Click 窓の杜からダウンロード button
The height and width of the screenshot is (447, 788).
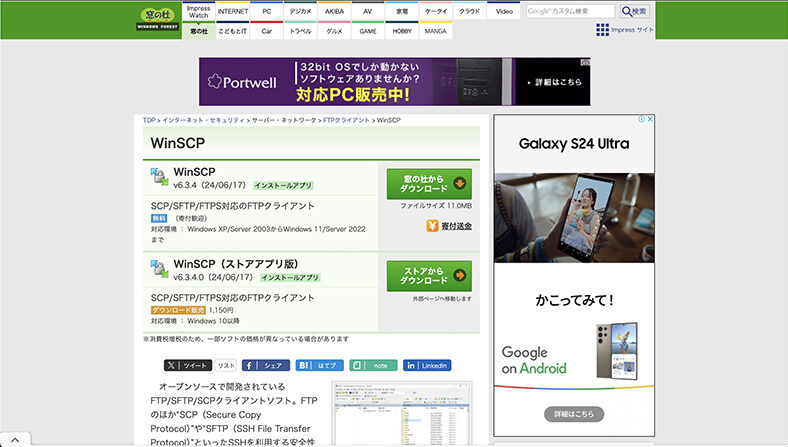click(429, 184)
